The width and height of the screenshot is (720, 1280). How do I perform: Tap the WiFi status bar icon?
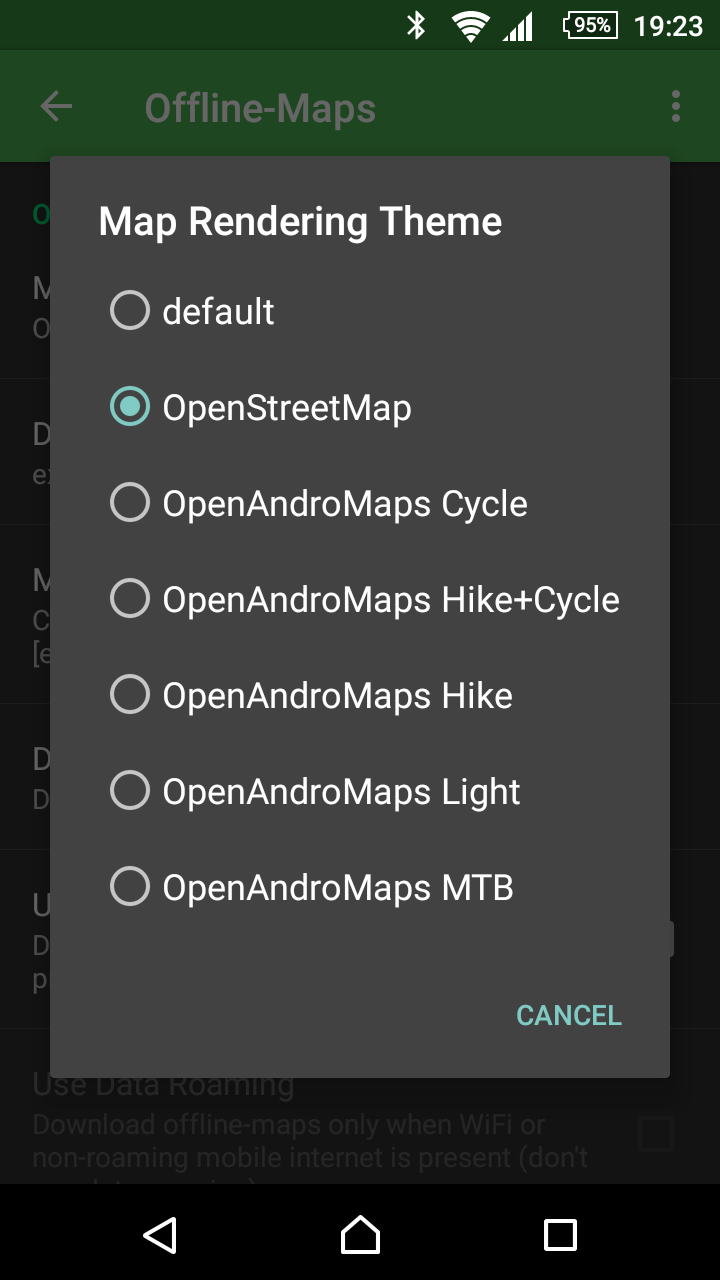(x=469, y=26)
